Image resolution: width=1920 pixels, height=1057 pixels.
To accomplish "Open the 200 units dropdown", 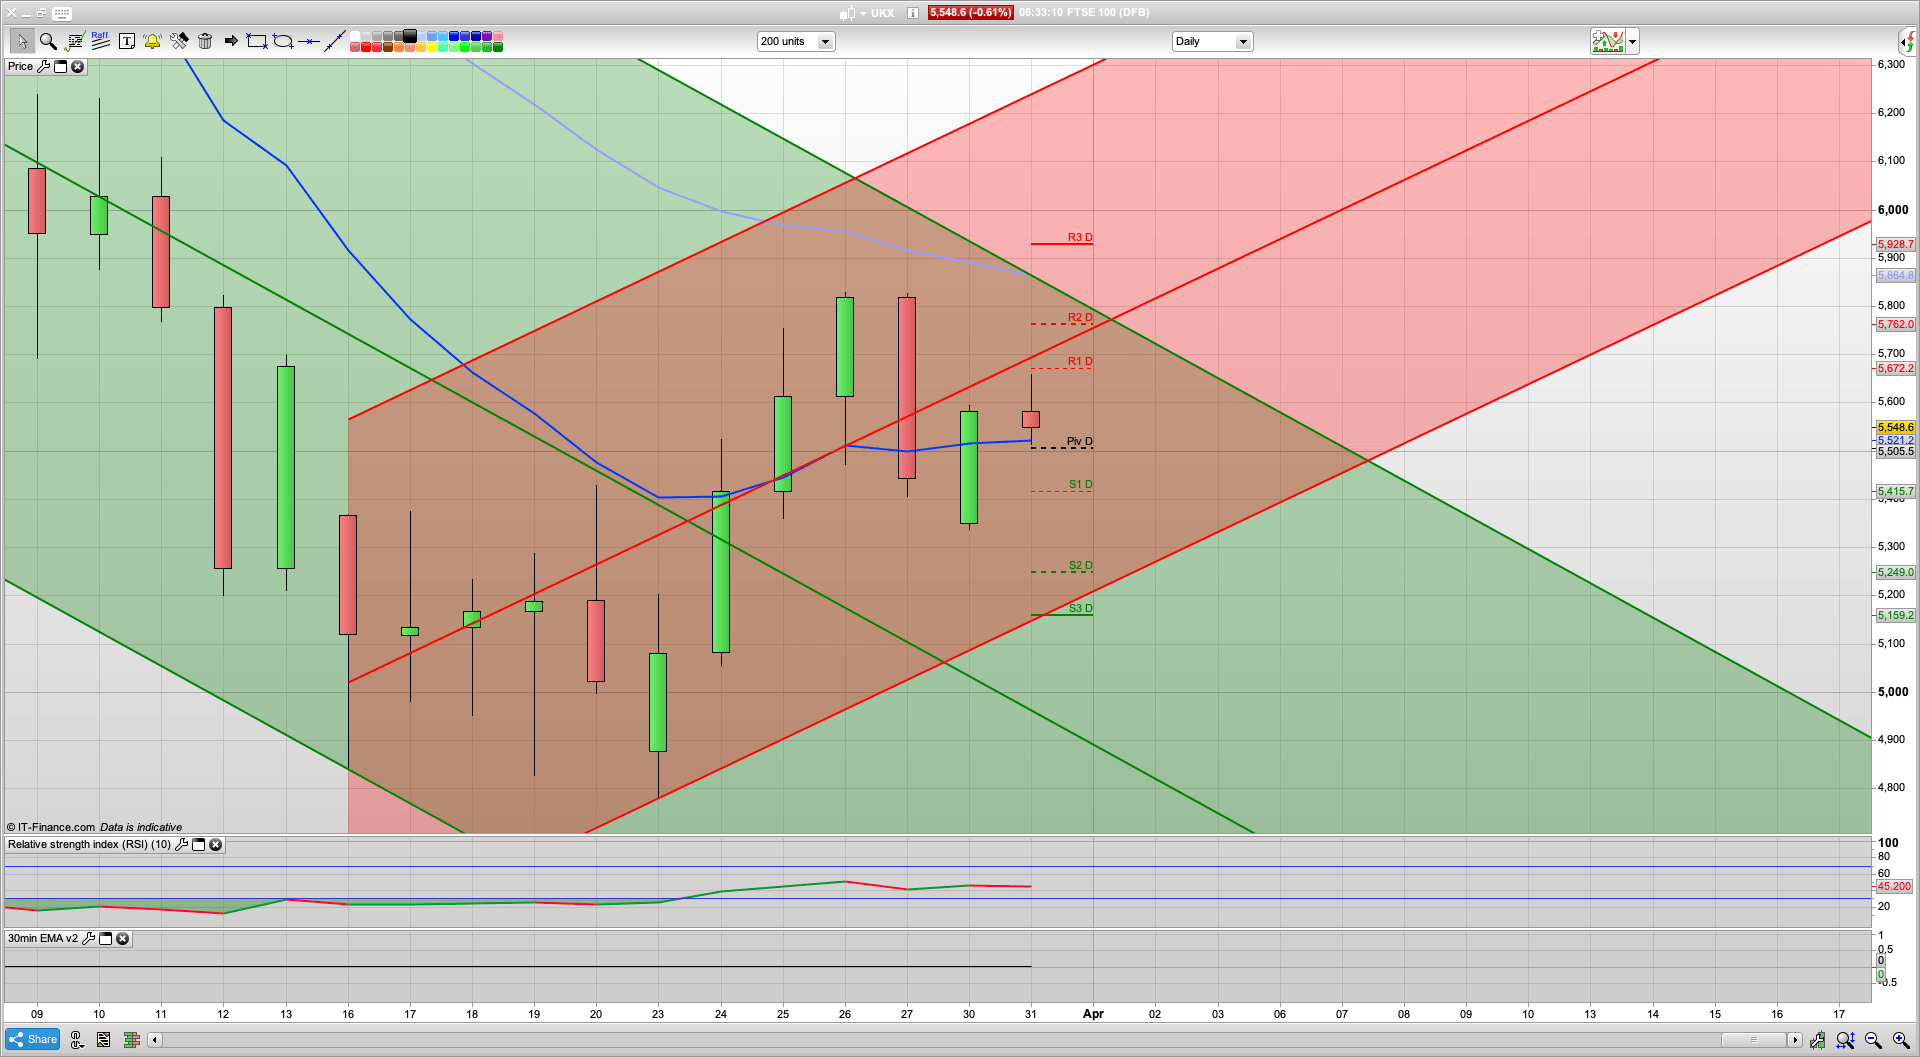I will point(796,41).
